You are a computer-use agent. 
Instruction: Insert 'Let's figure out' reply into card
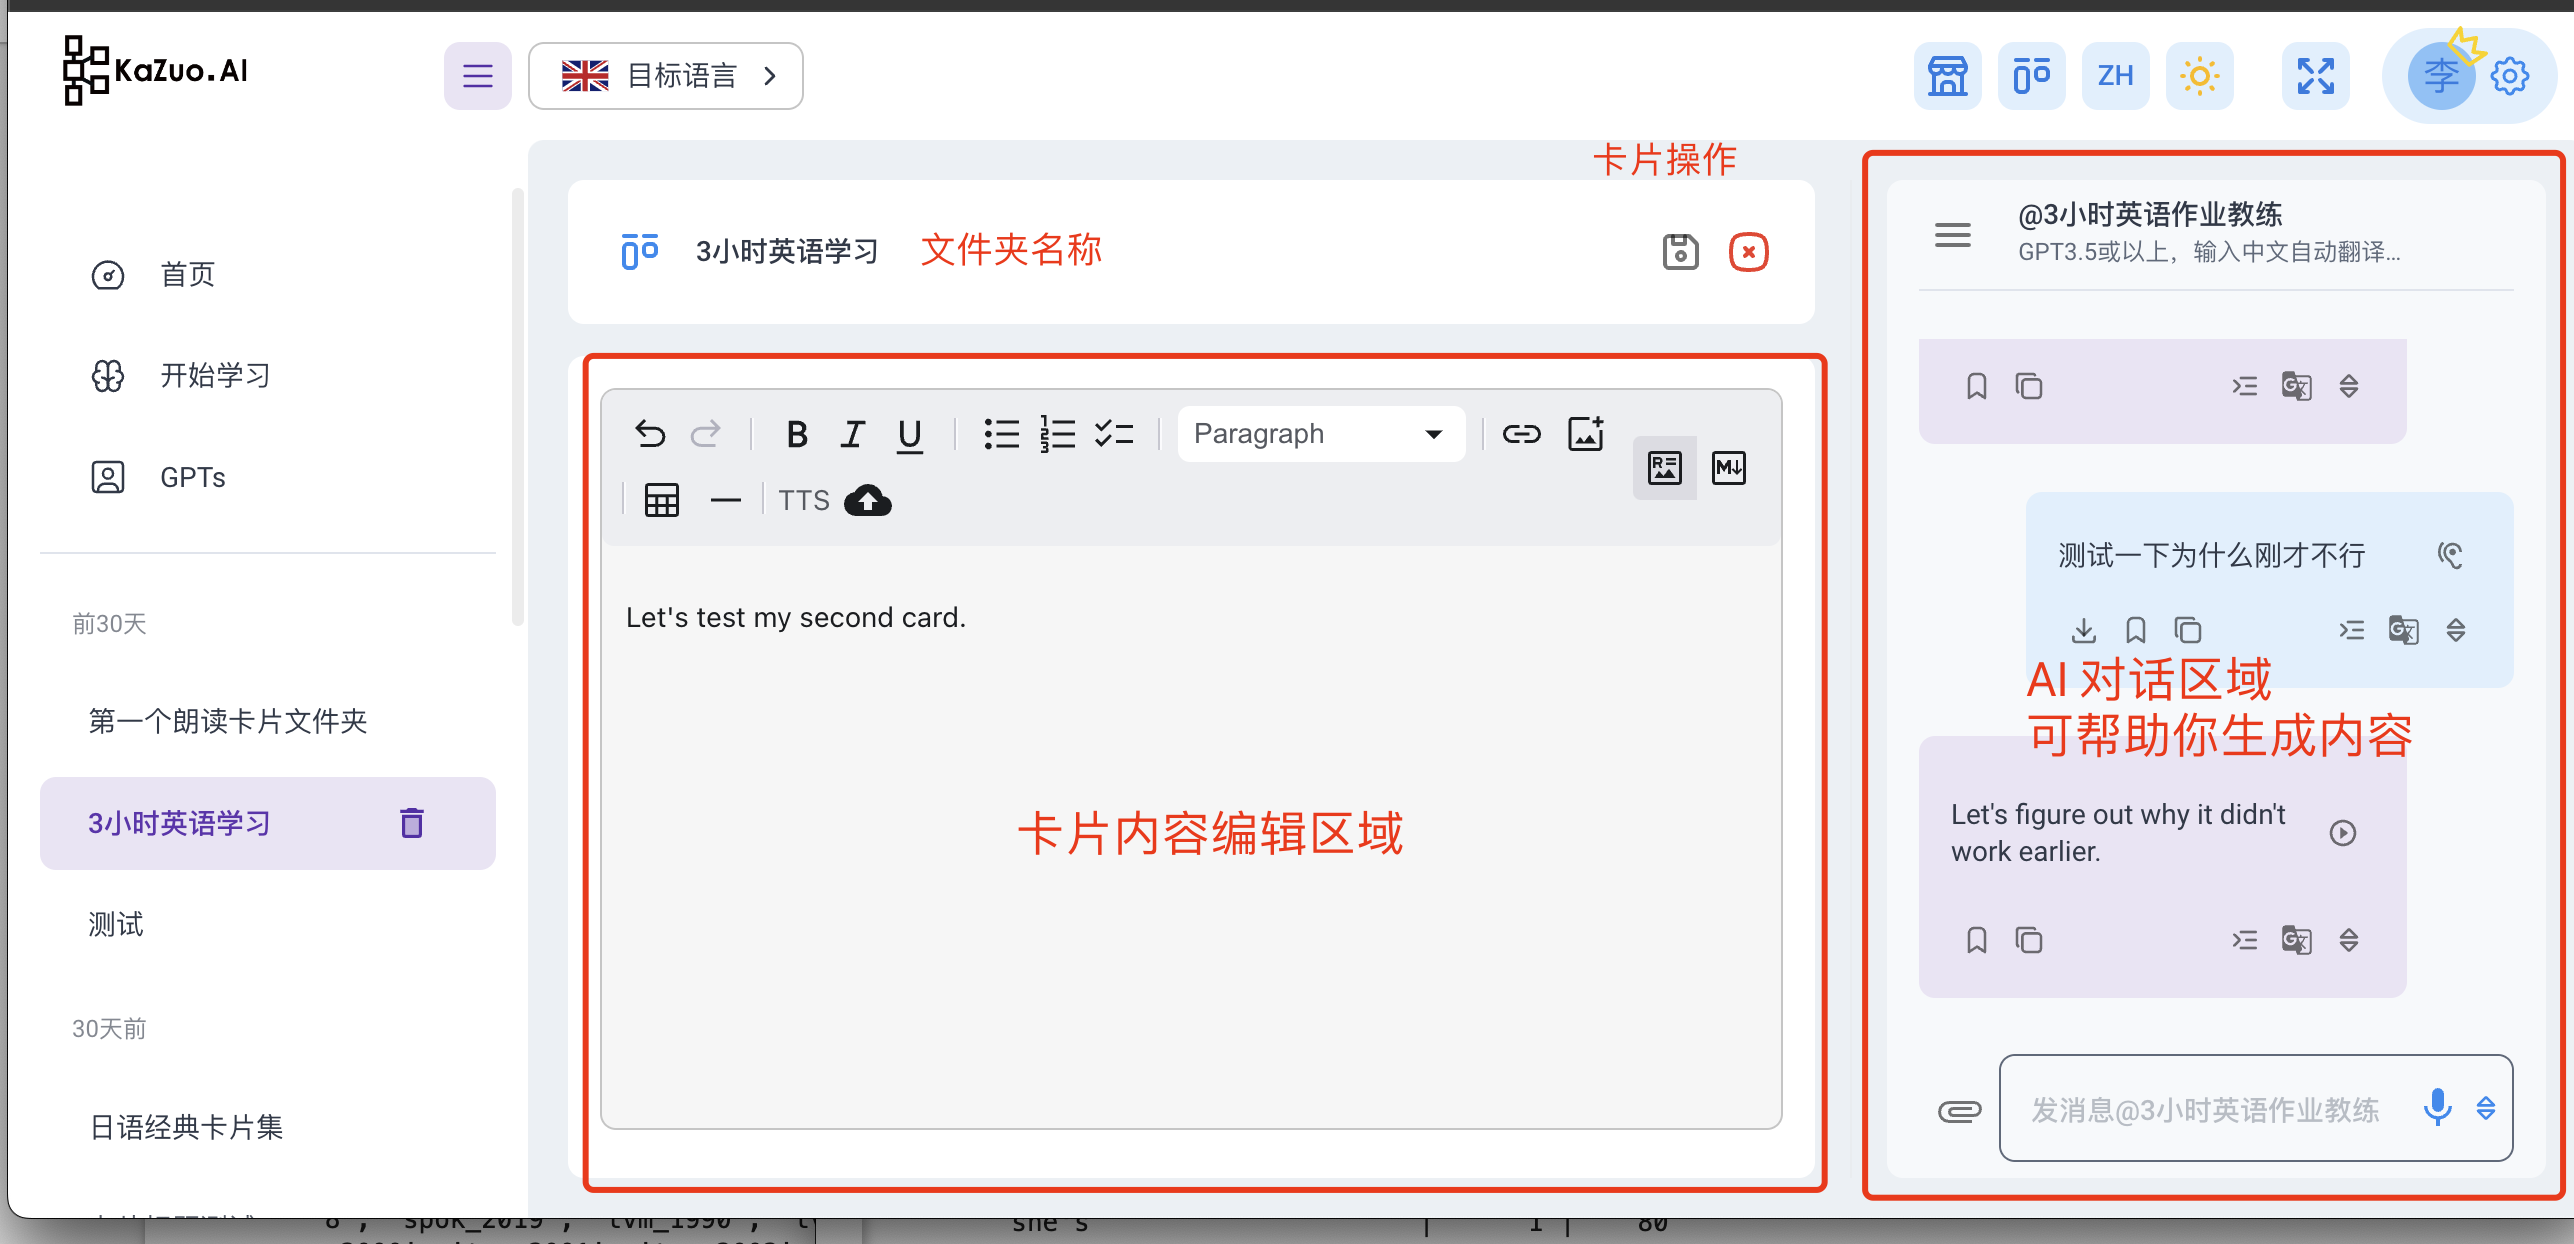(x=2244, y=941)
